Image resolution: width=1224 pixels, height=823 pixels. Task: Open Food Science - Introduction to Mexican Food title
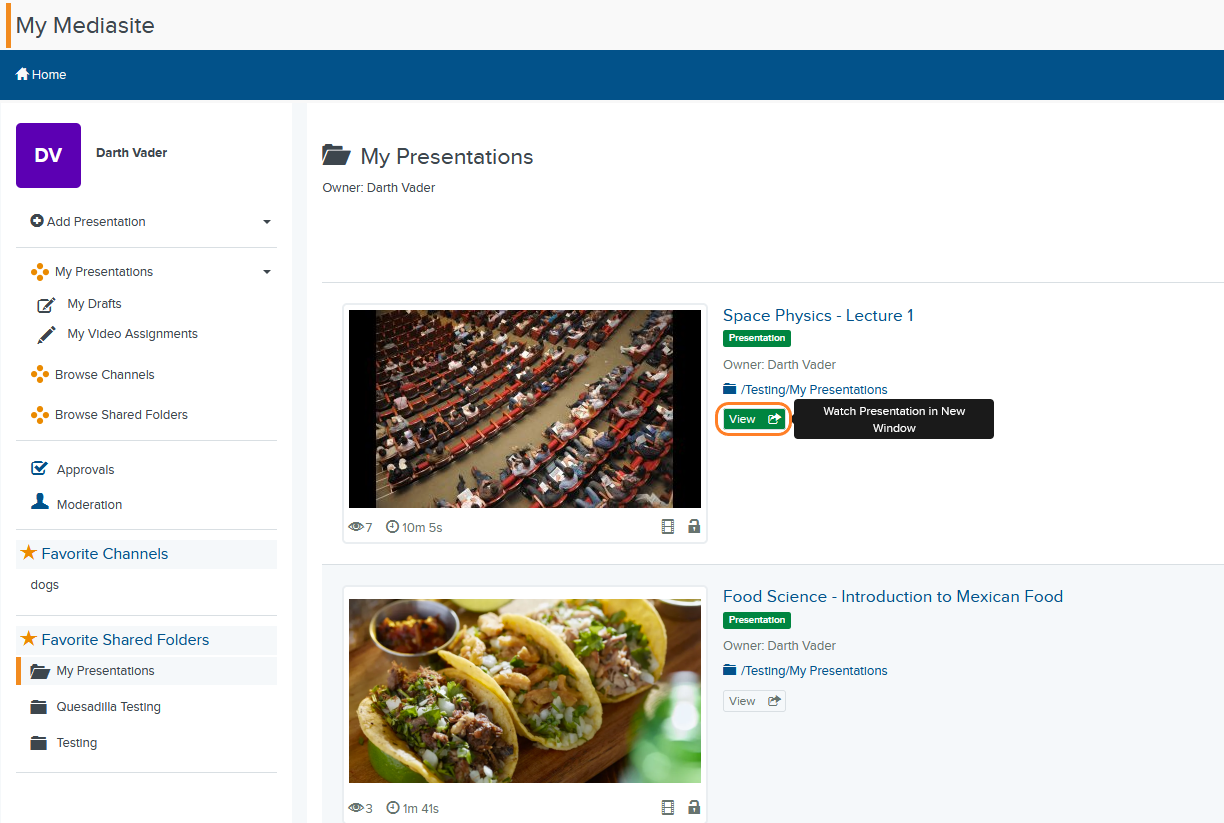[893, 597]
